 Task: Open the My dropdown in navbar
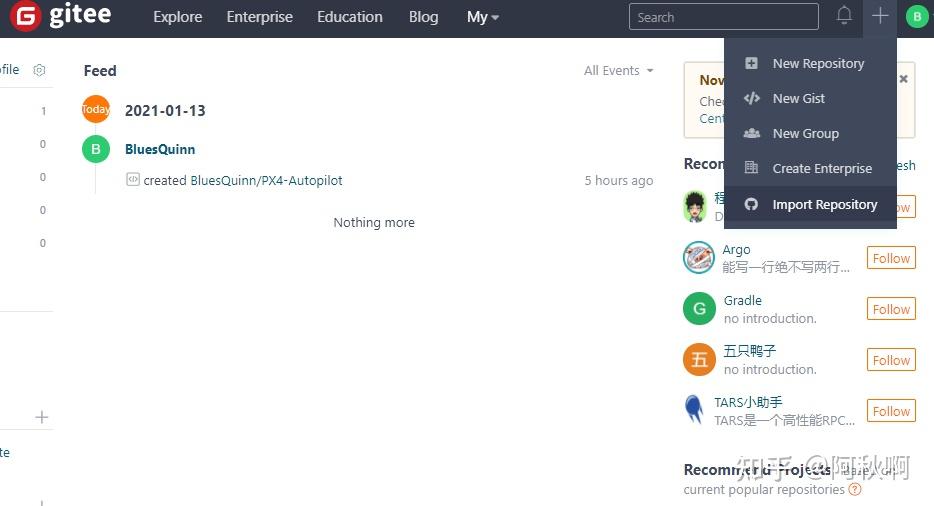click(x=483, y=17)
